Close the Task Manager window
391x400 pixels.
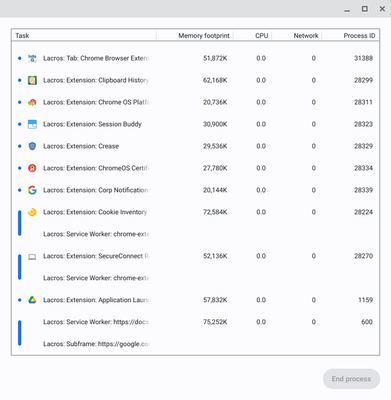pyautogui.click(x=382, y=9)
